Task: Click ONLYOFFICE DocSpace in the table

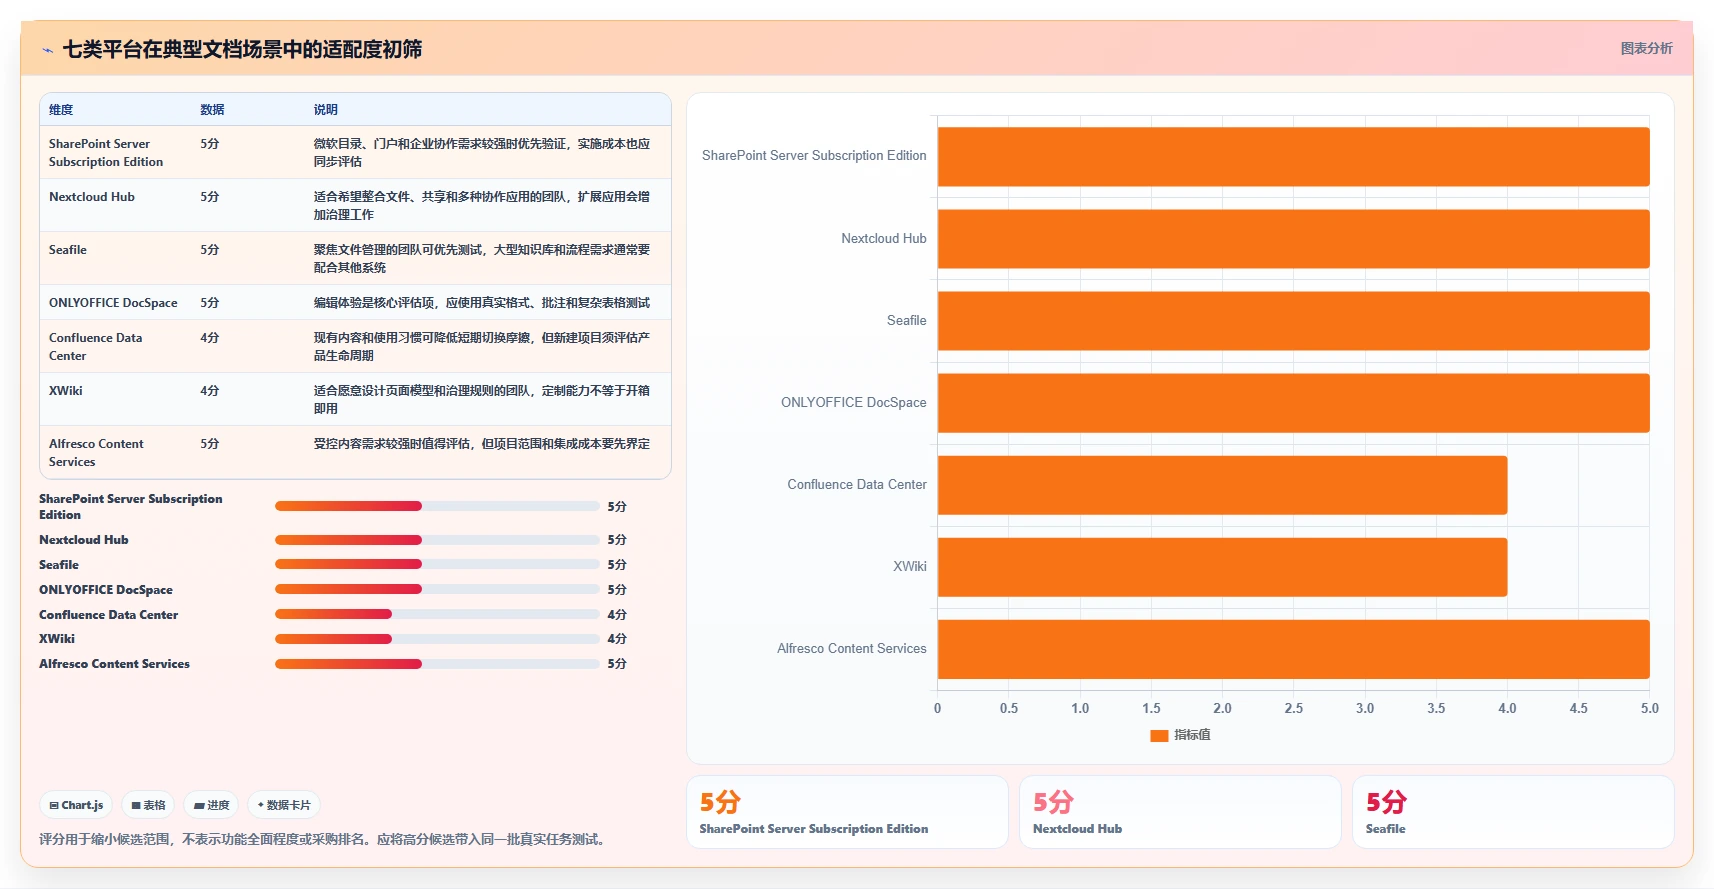Action: click(x=113, y=303)
